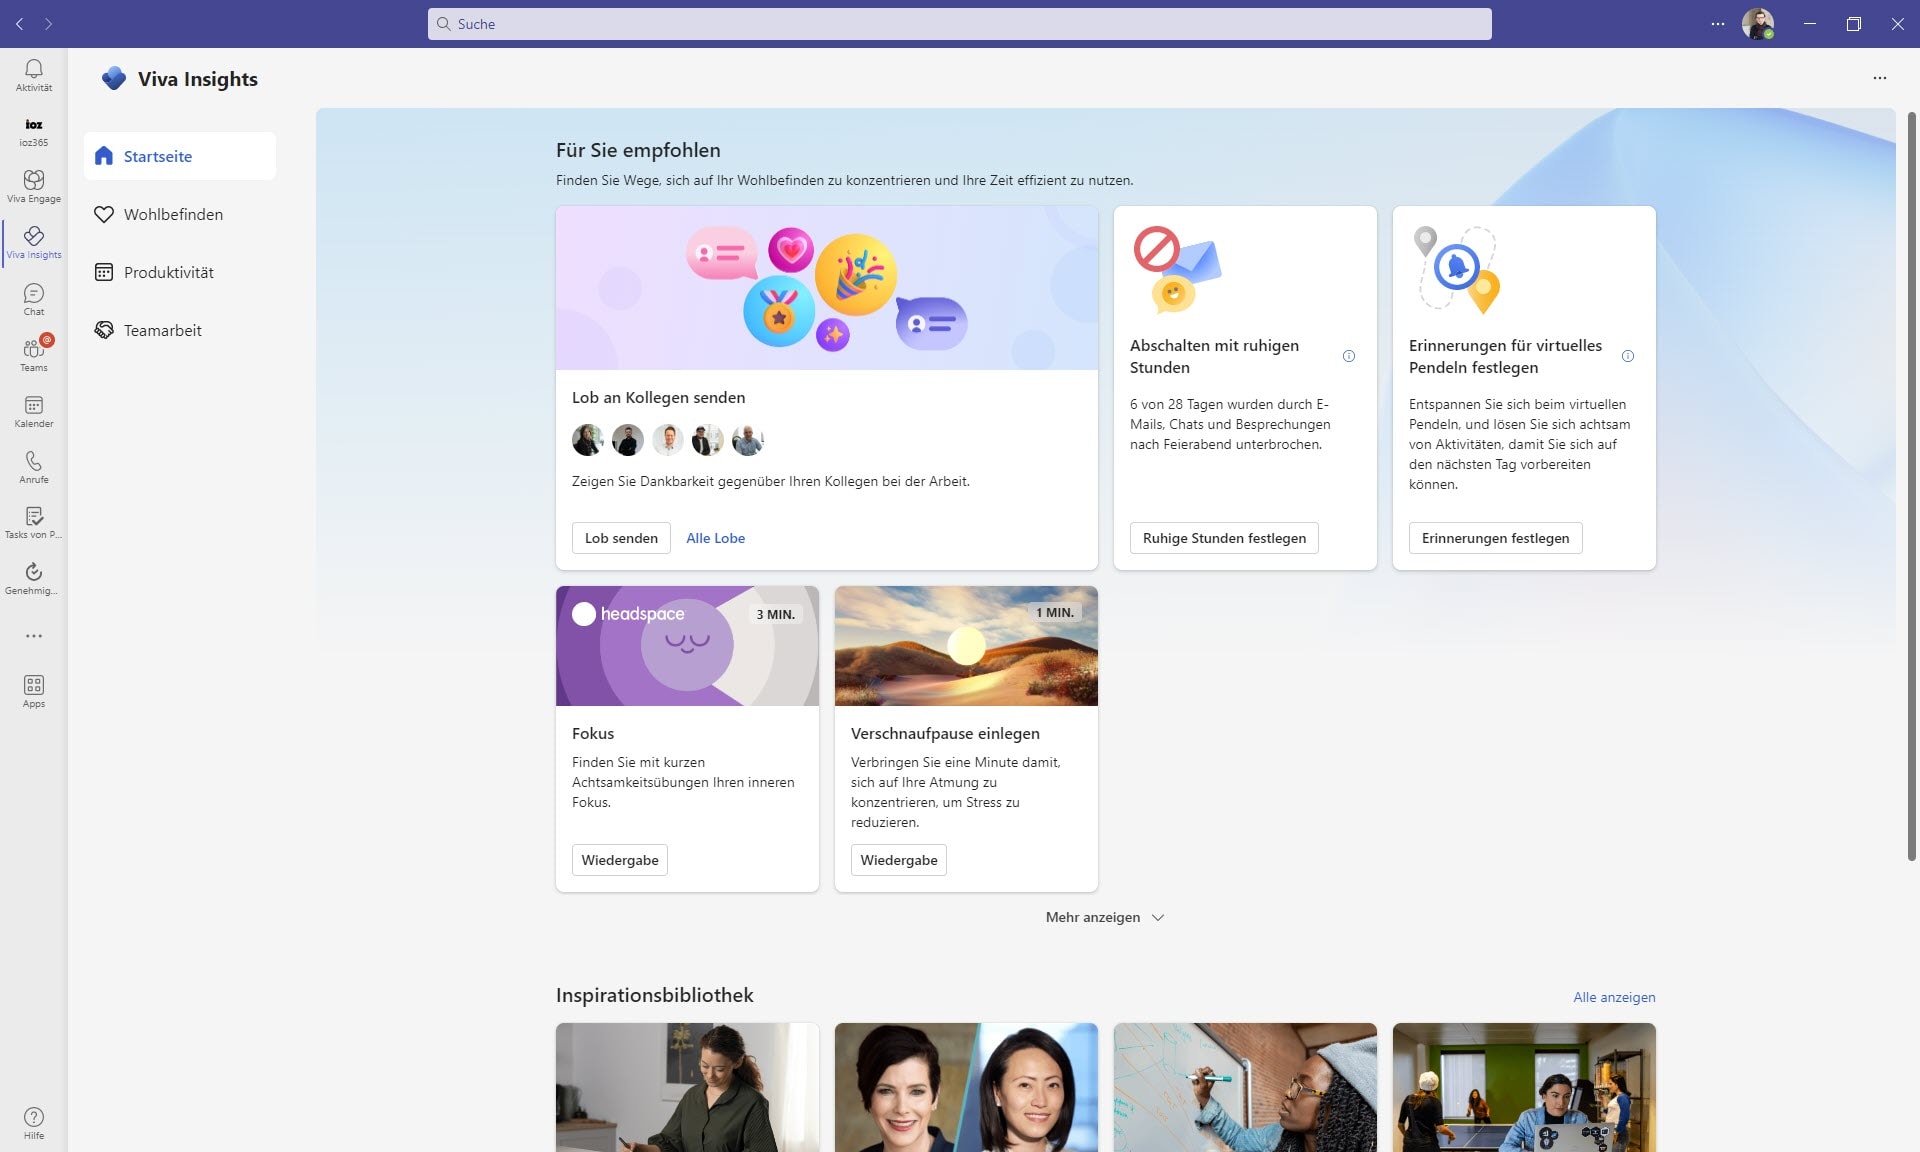This screenshot has height=1152, width=1920.
Task: Switch to Wohlbefinden tab
Action: pos(173,214)
